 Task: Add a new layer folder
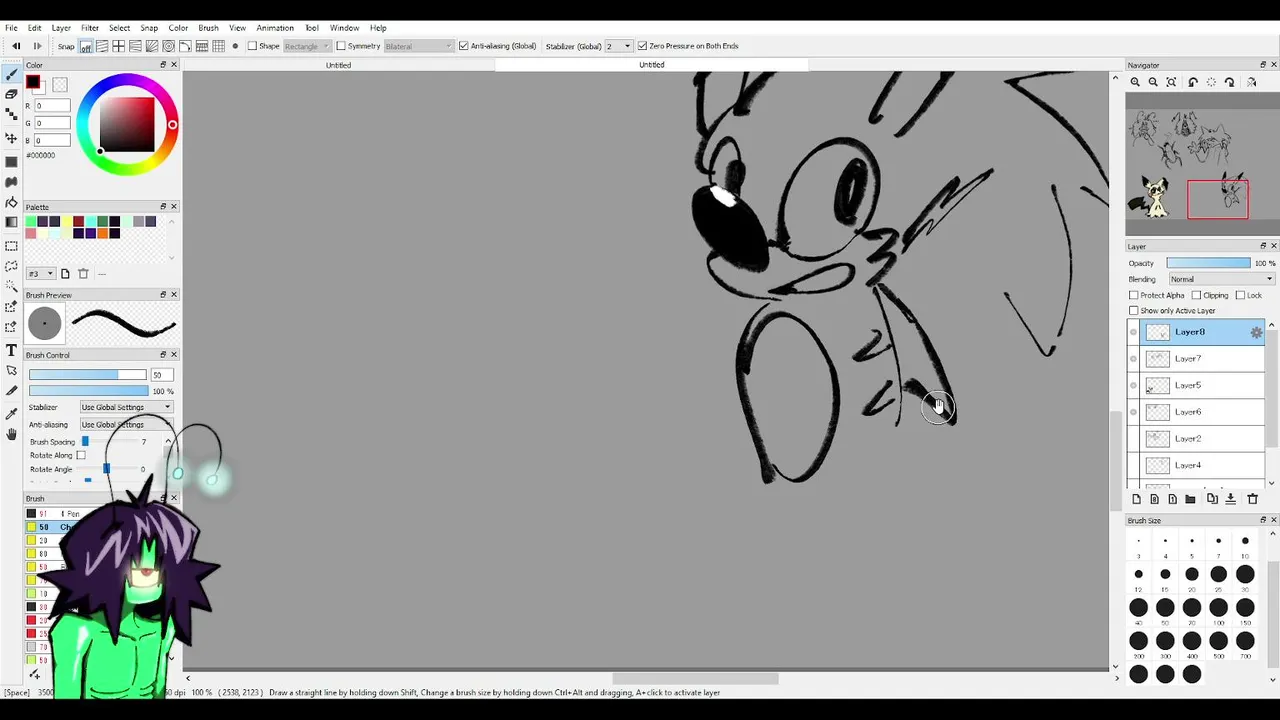[x=1190, y=499]
